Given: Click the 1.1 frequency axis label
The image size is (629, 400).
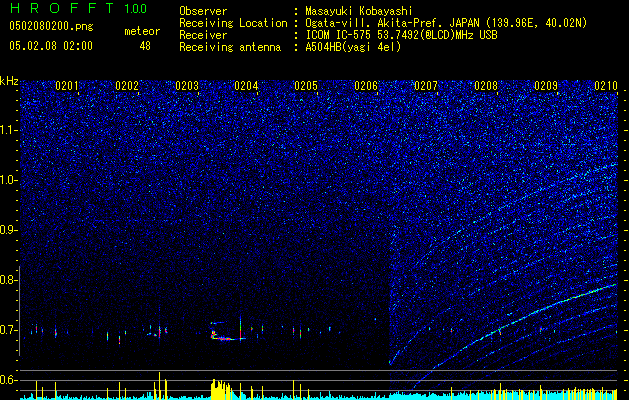Looking at the screenshot, I should 9,130.
